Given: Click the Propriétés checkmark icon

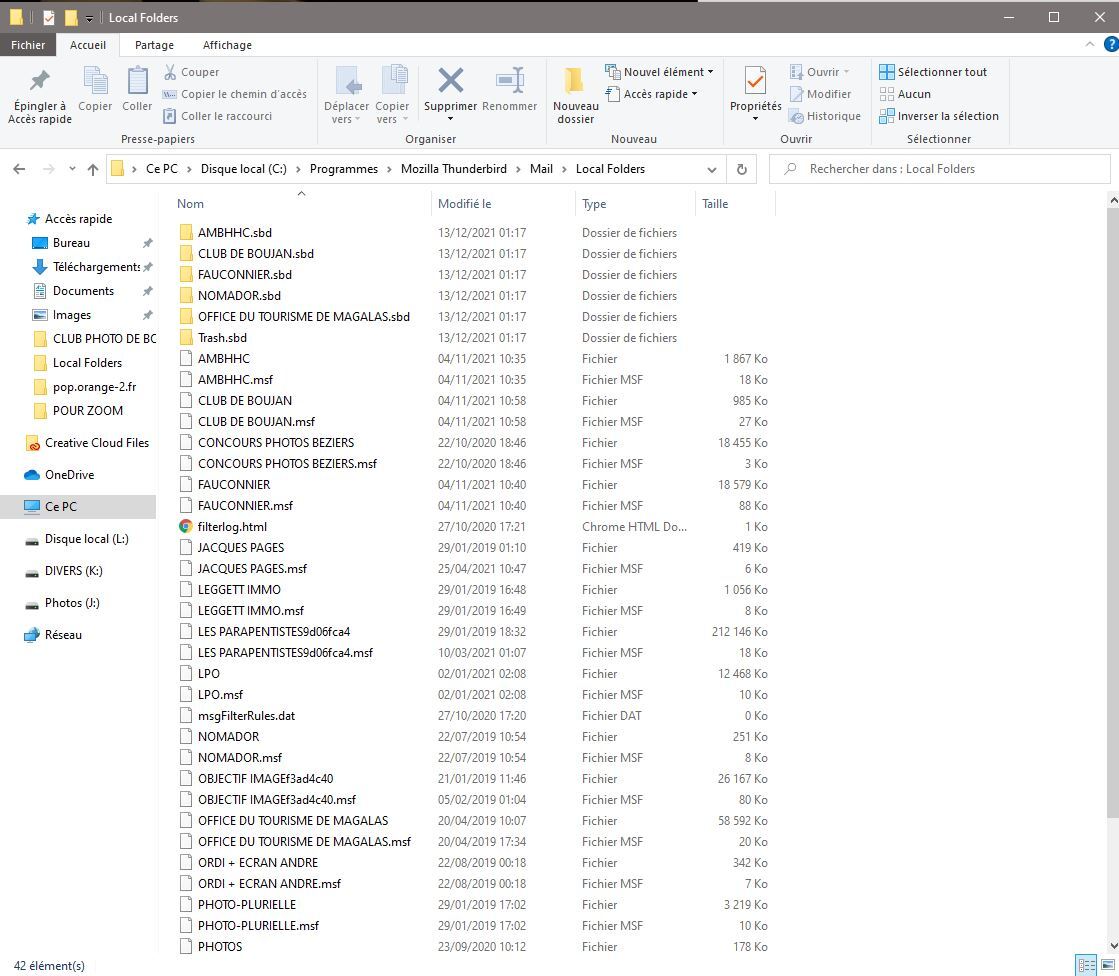Looking at the screenshot, I should click(x=755, y=80).
